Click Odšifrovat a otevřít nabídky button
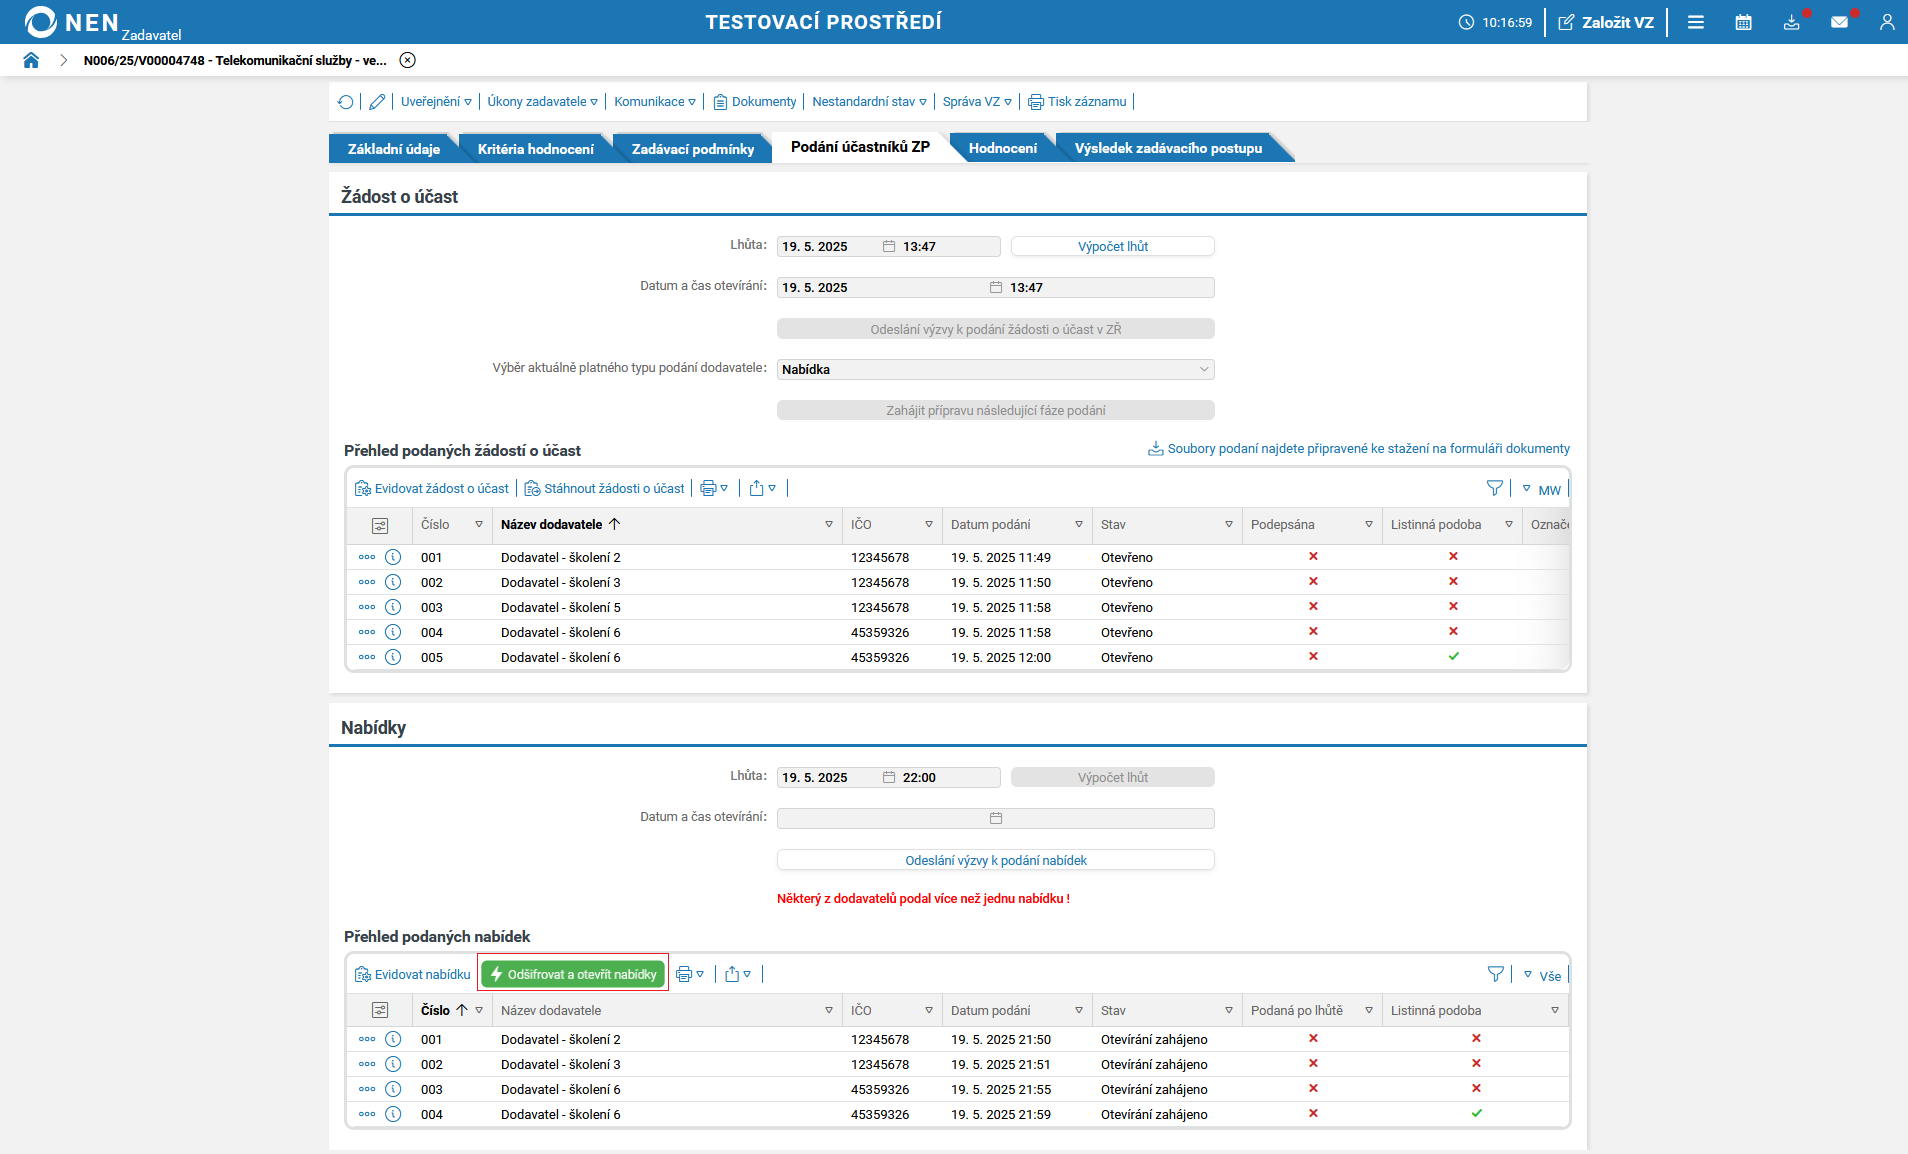Viewport: 1908px width, 1154px height. click(573, 974)
